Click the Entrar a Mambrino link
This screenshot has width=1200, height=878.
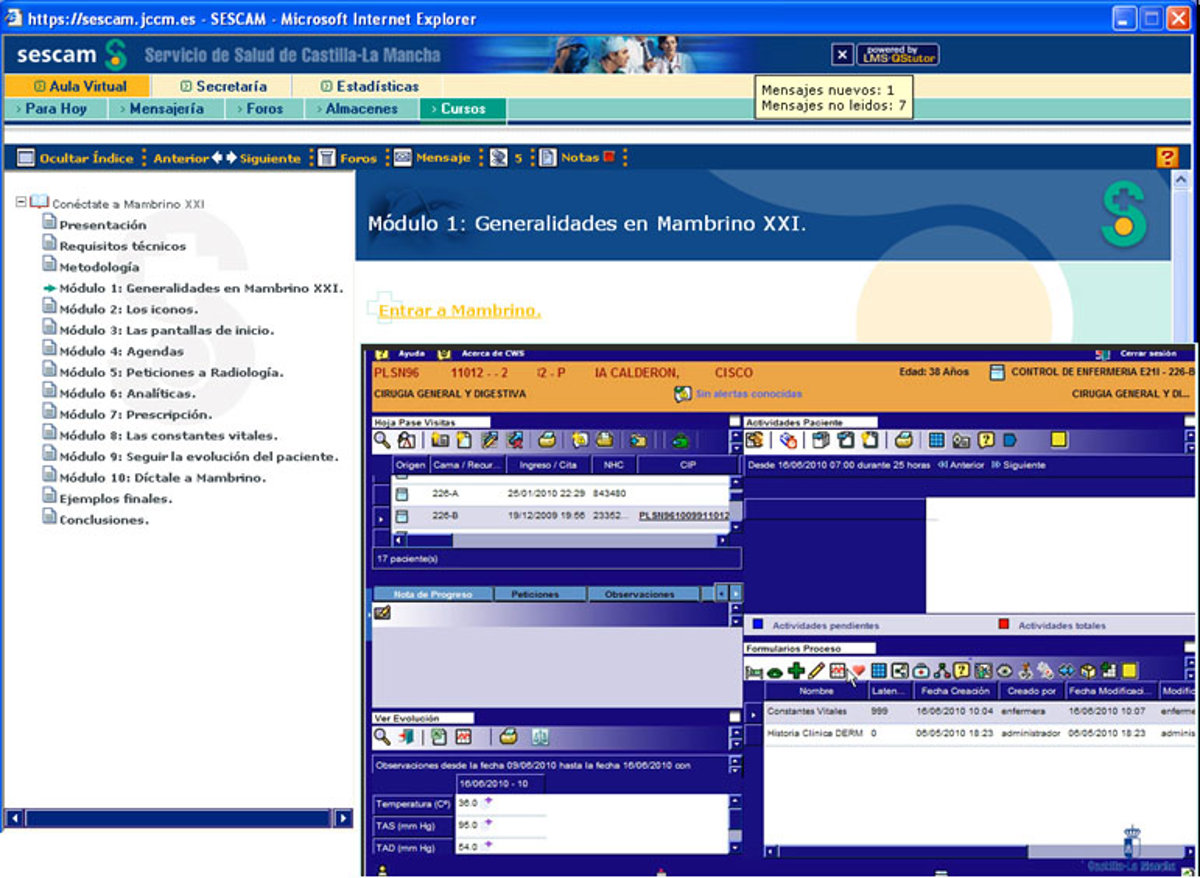tap(459, 311)
